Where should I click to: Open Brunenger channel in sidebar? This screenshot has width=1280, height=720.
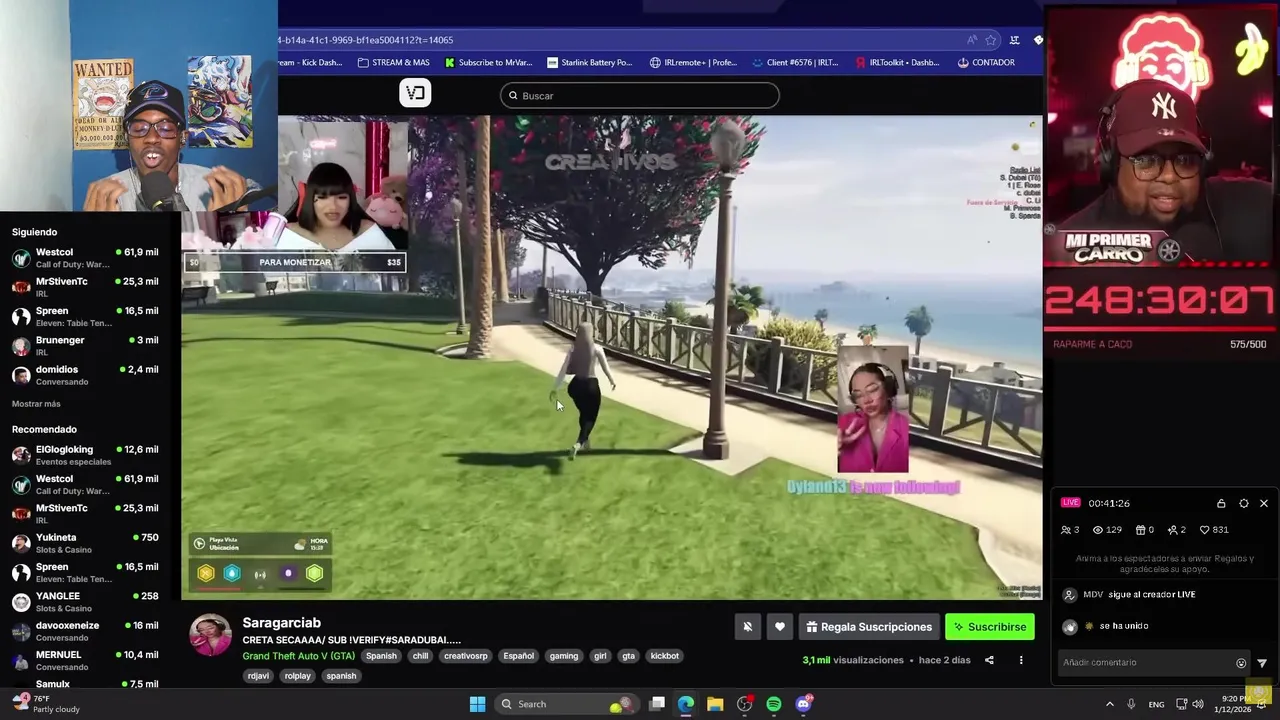[x=85, y=346]
